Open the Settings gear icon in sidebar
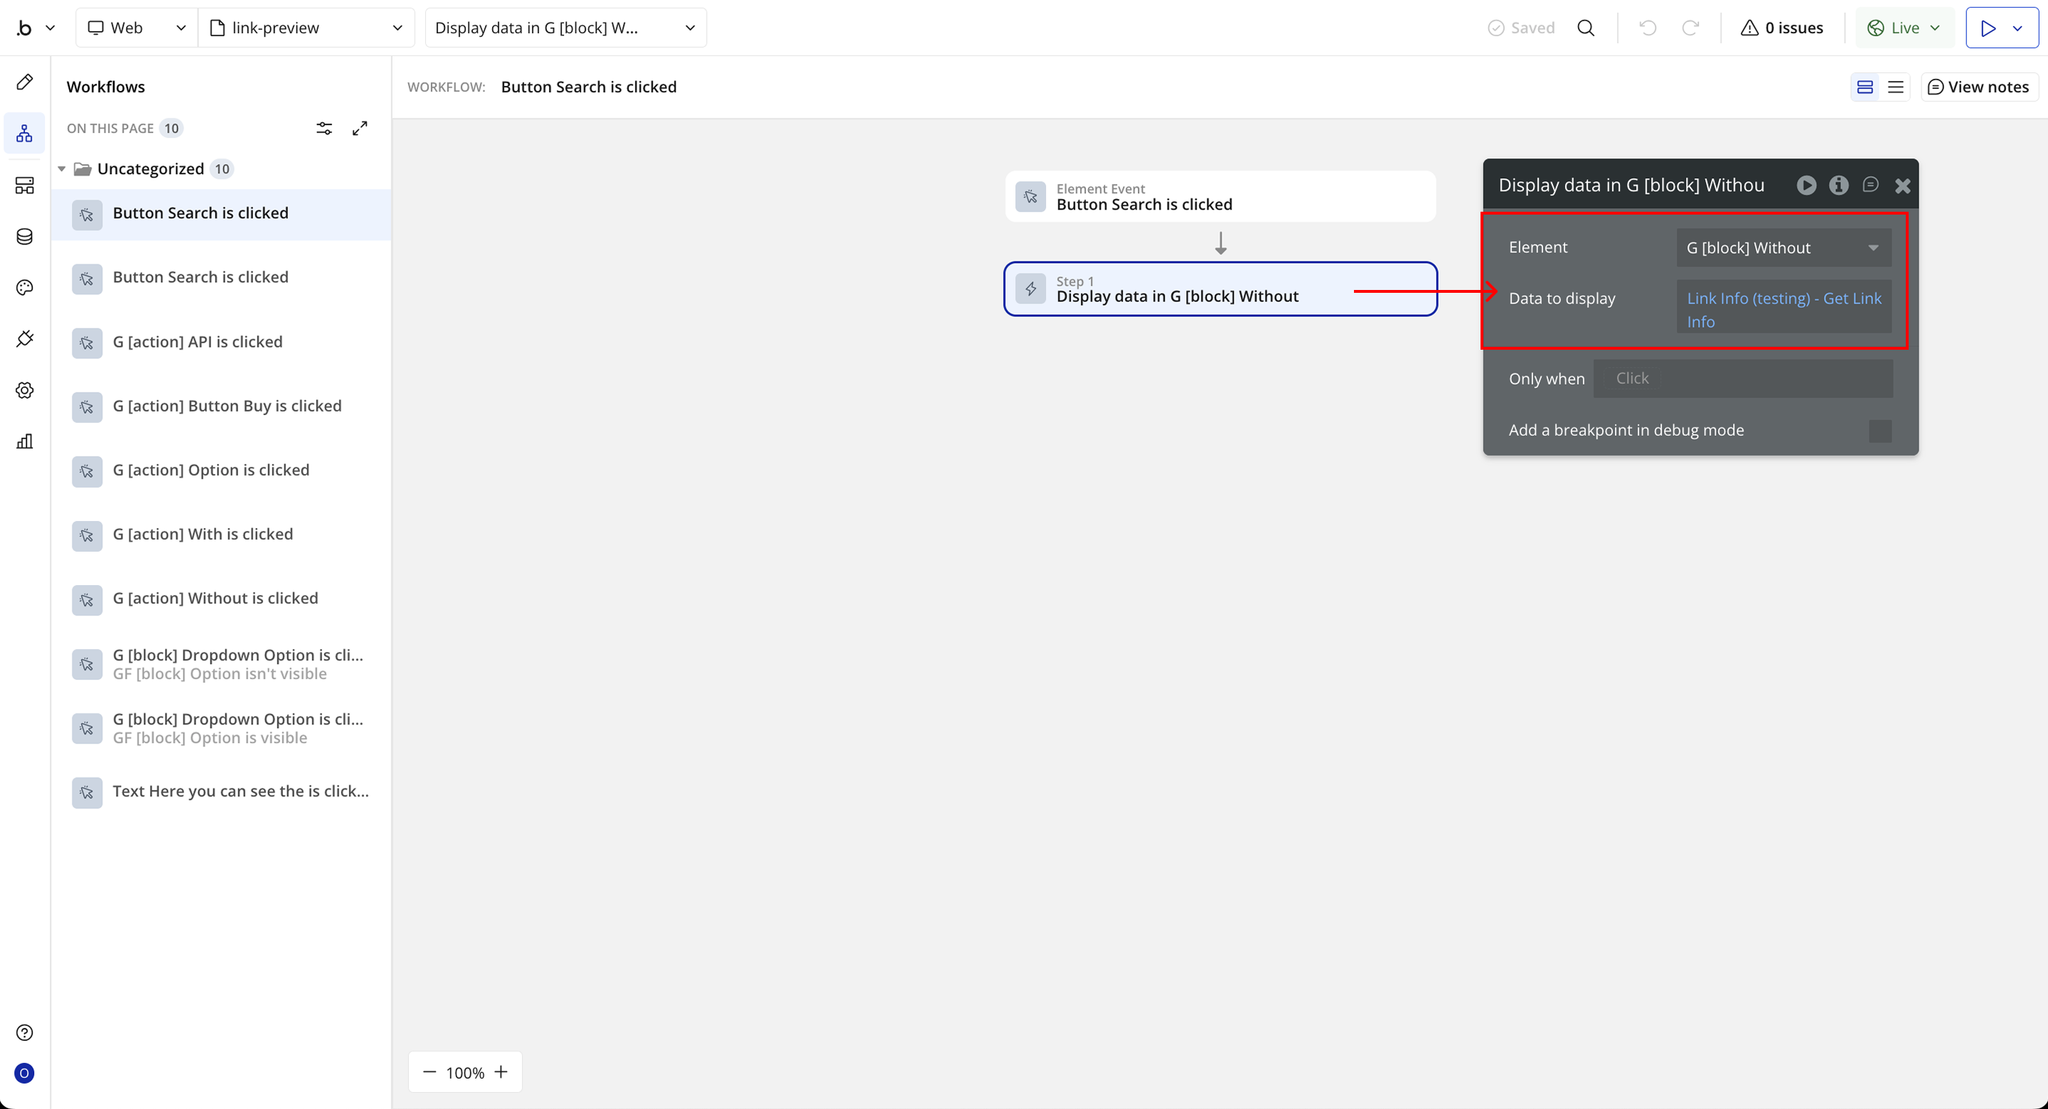 coord(25,390)
